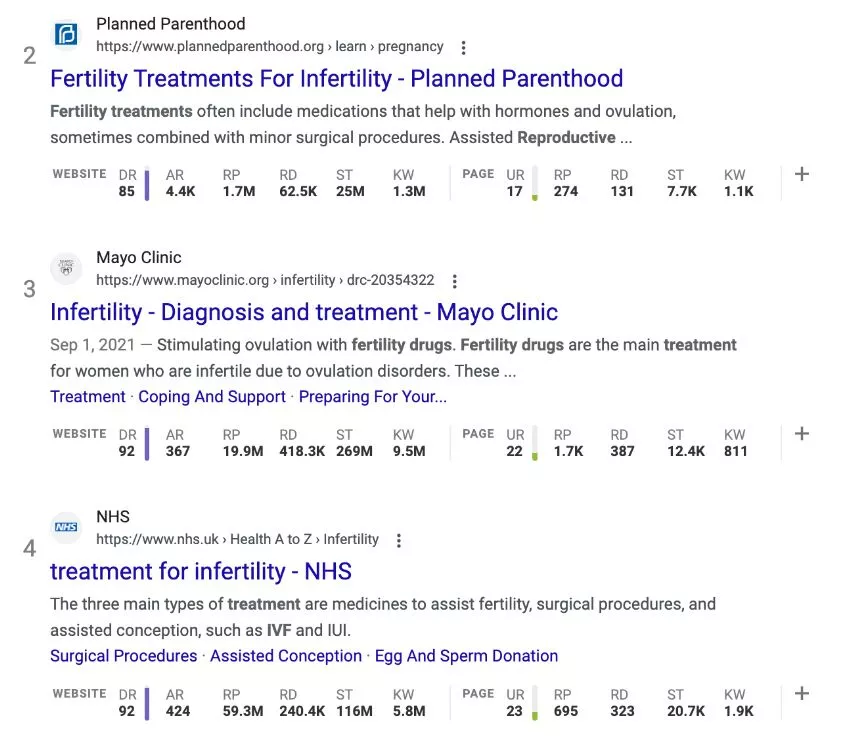This screenshot has height=743, width=842.
Task: Expand NHS result metrics with plus icon
Action: [801, 693]
